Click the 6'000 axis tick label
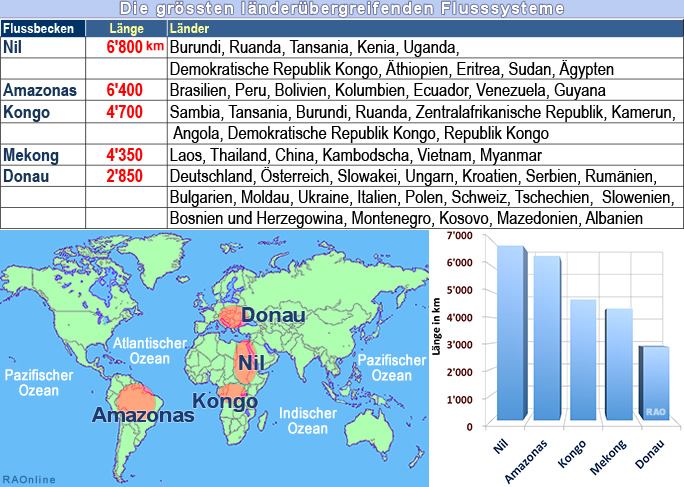The image size is (684, 487). click(460, 263)
